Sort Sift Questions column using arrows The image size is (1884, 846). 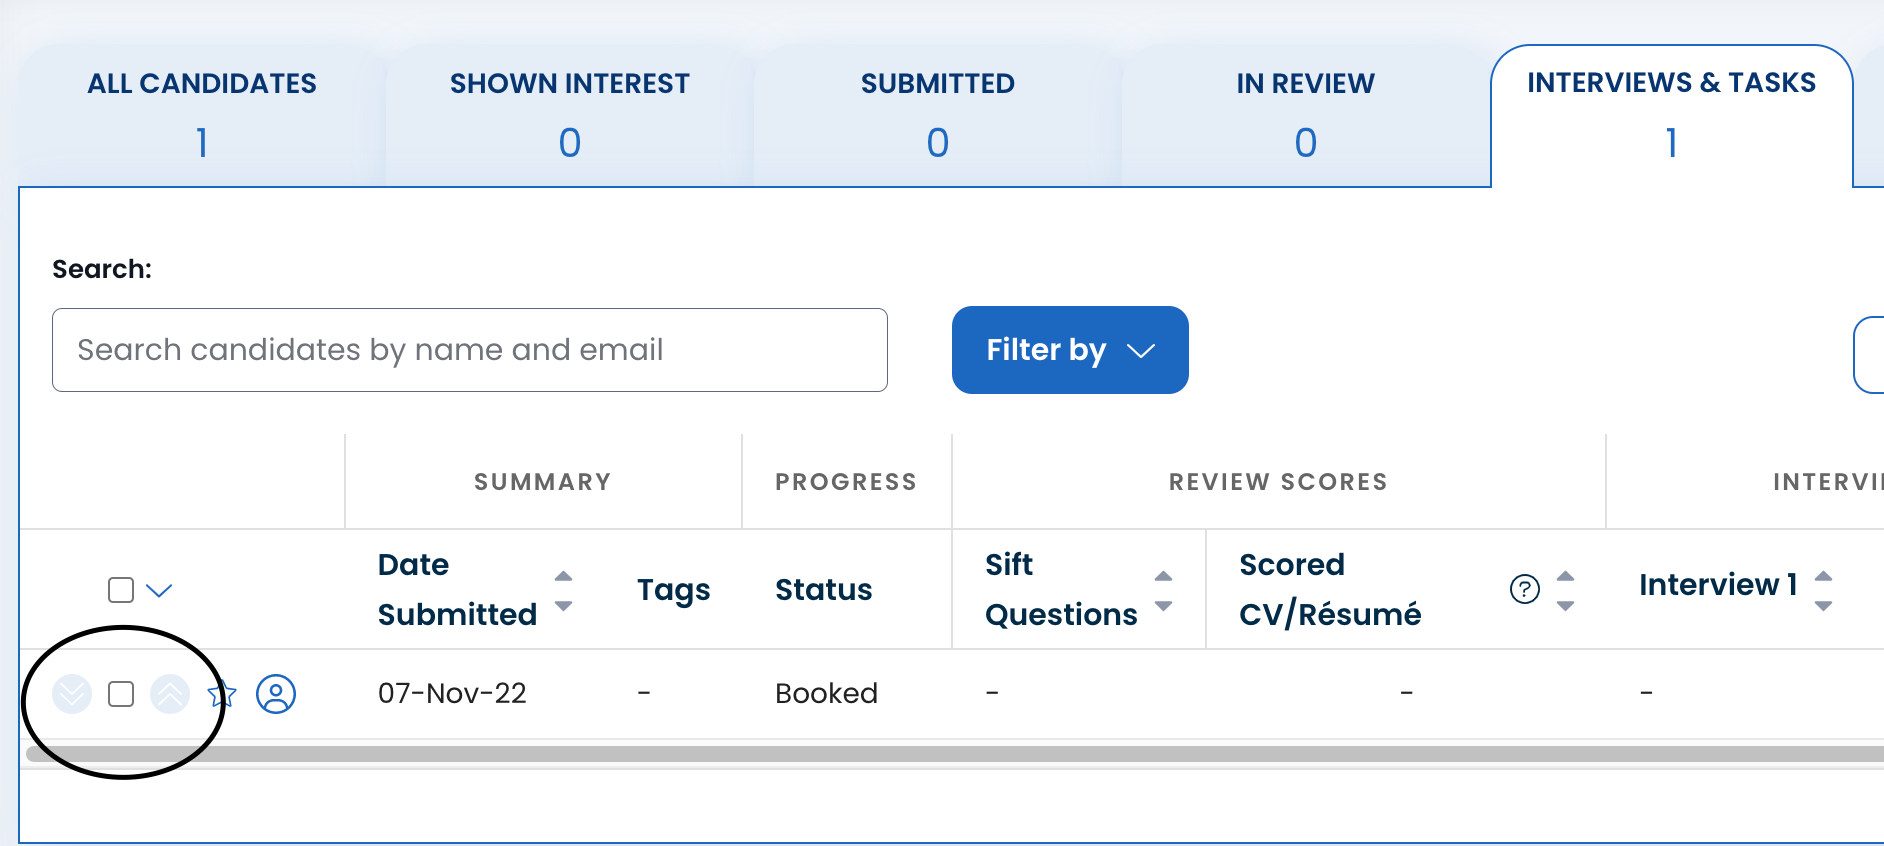[1163, 590]
